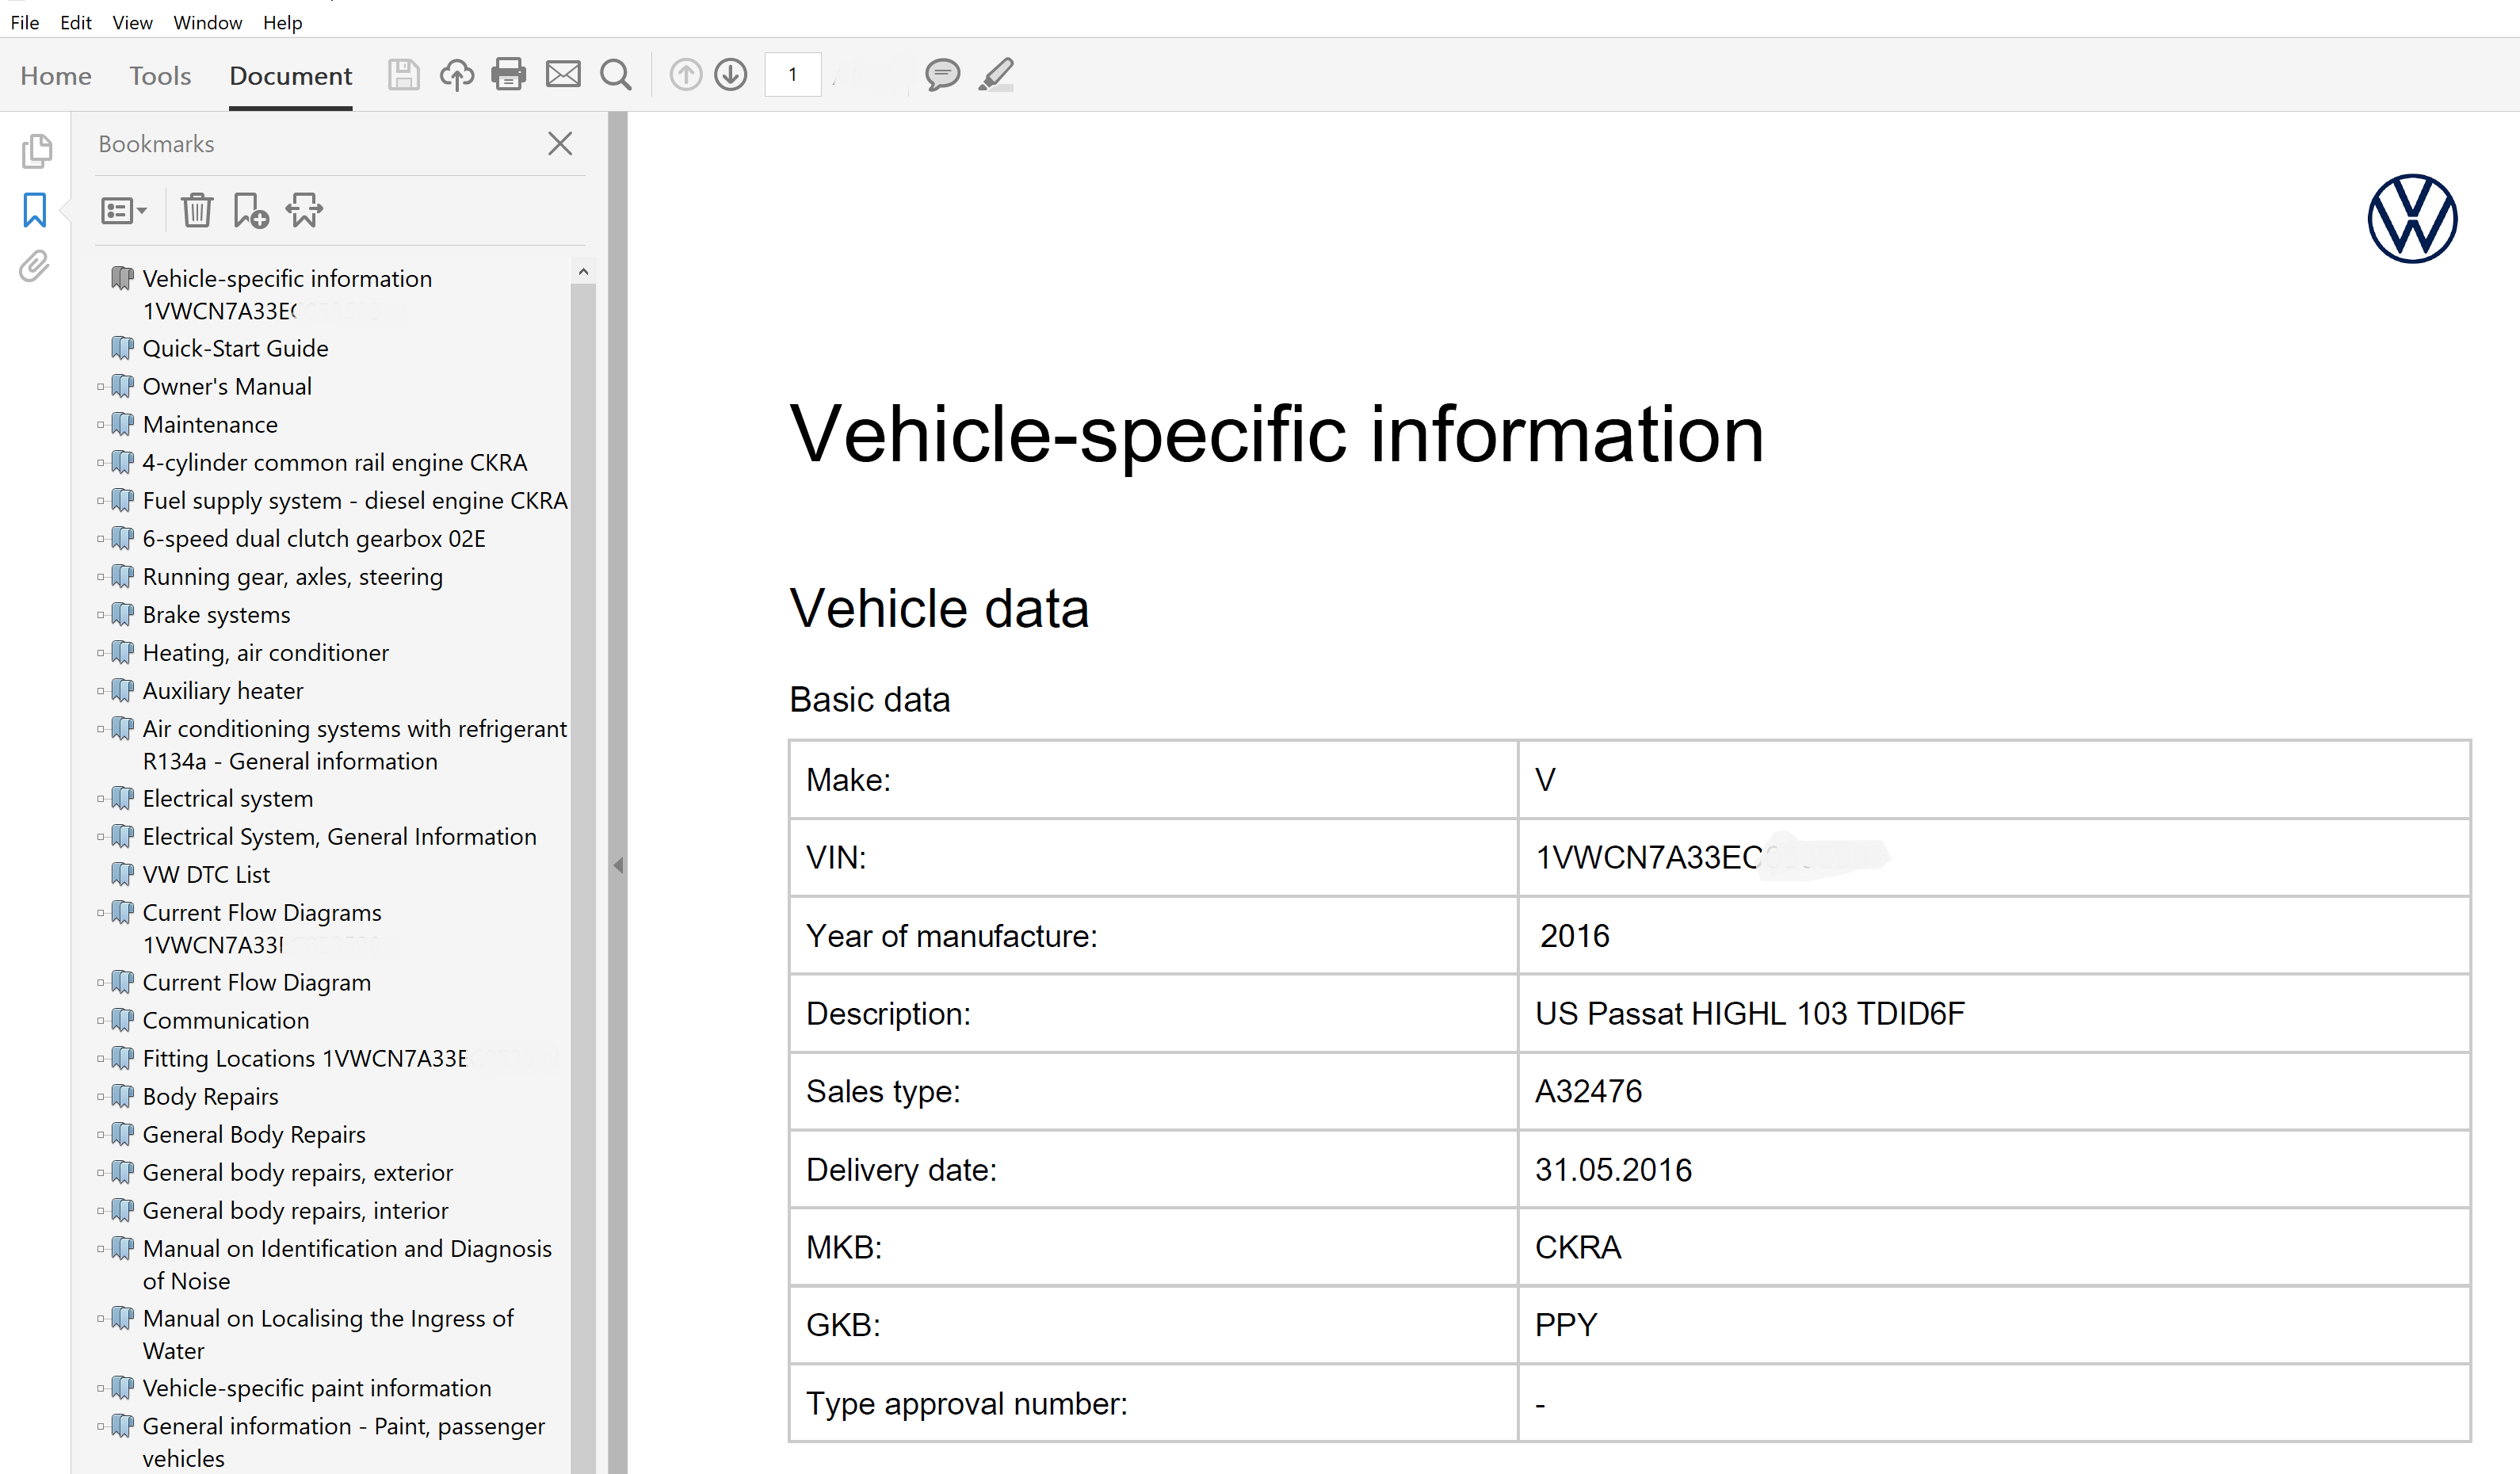The height and width of the screenshot is (1474, 2520).
Task: Send file by email envelope icon
Action: point(563,75)
